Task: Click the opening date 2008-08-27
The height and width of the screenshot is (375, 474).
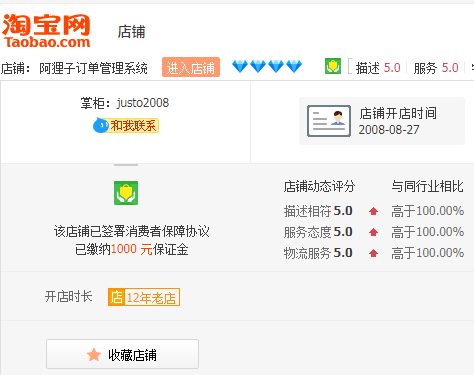Action: tap(389, 130)
